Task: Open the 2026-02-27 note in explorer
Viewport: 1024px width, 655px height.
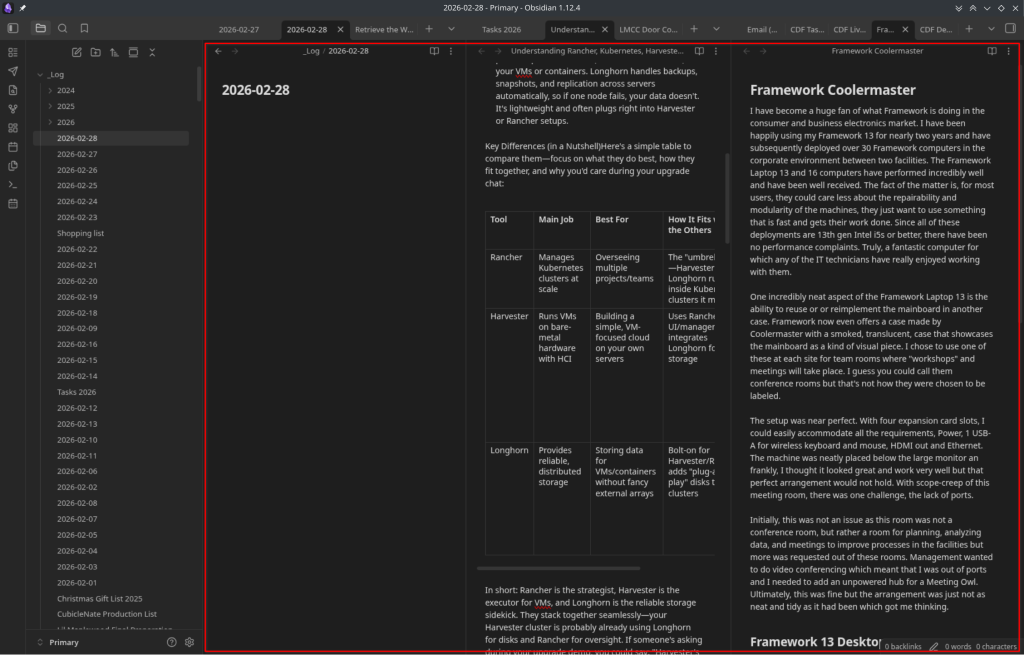Action: click(77, 154)
